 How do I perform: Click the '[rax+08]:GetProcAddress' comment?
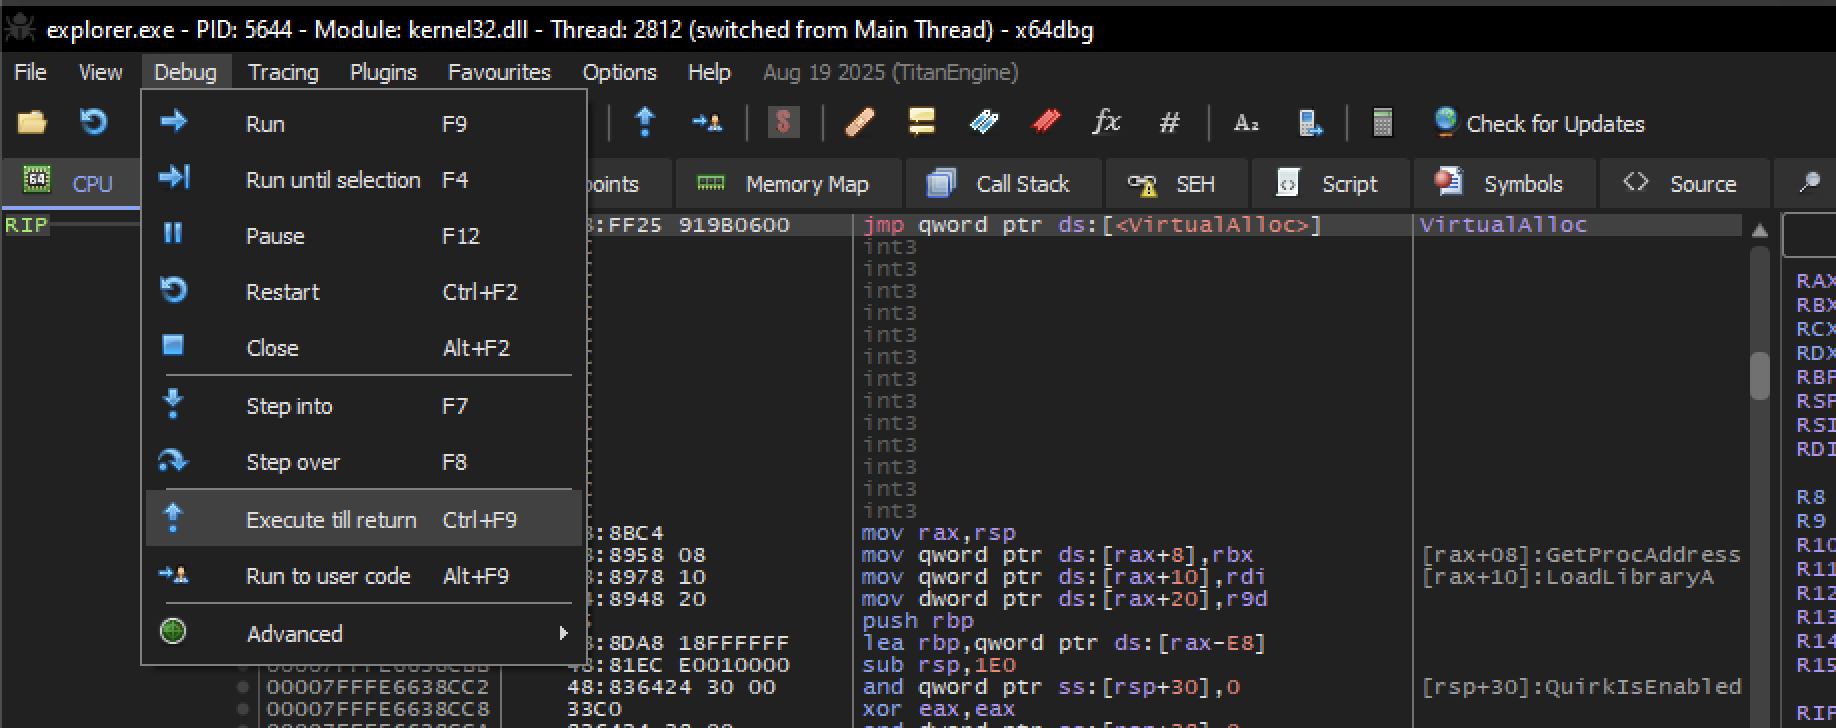coord(1581,555)
